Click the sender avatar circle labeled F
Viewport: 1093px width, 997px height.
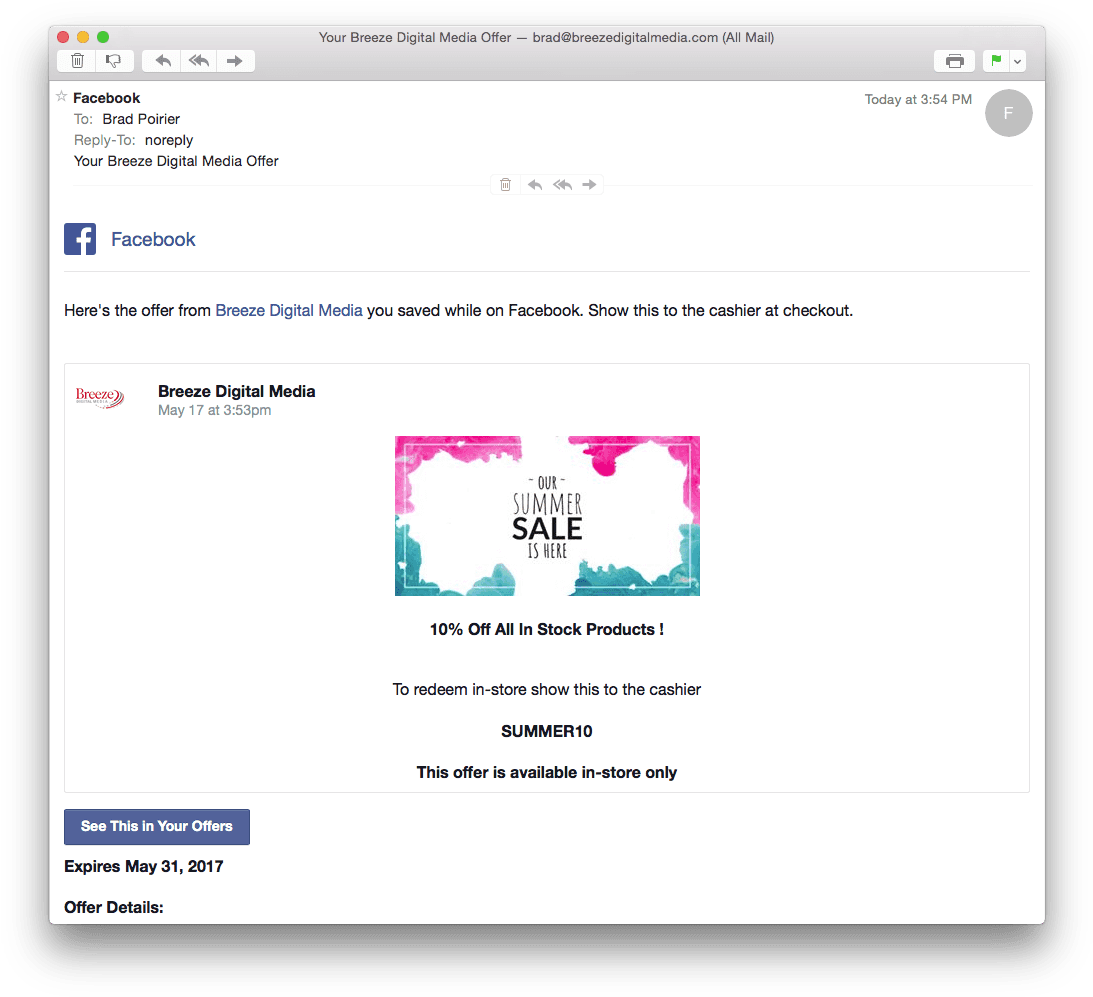1008,113
